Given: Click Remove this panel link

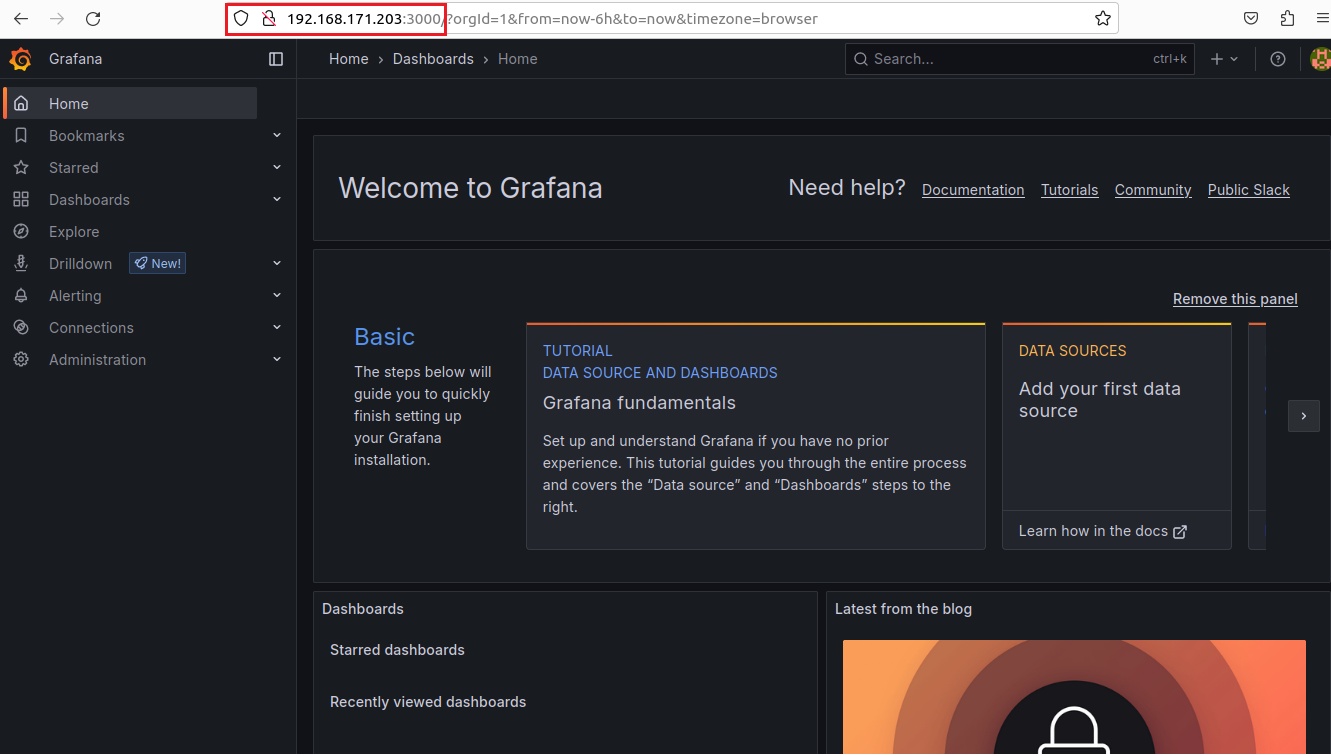Looking at the screenshot, I should click(1234, 299).
